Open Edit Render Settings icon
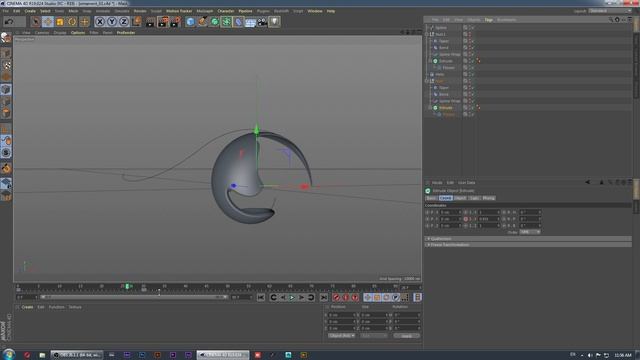640x360 pixels. pos(176,22)
